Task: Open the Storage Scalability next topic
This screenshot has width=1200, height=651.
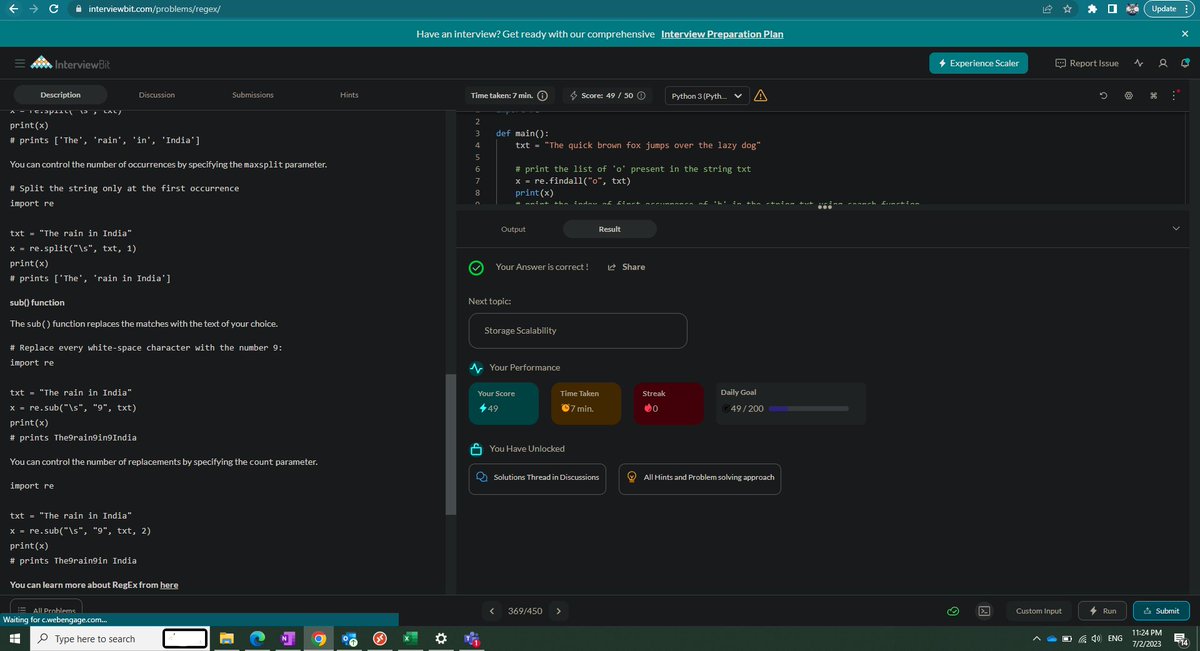Action: [x=578, y=331]
